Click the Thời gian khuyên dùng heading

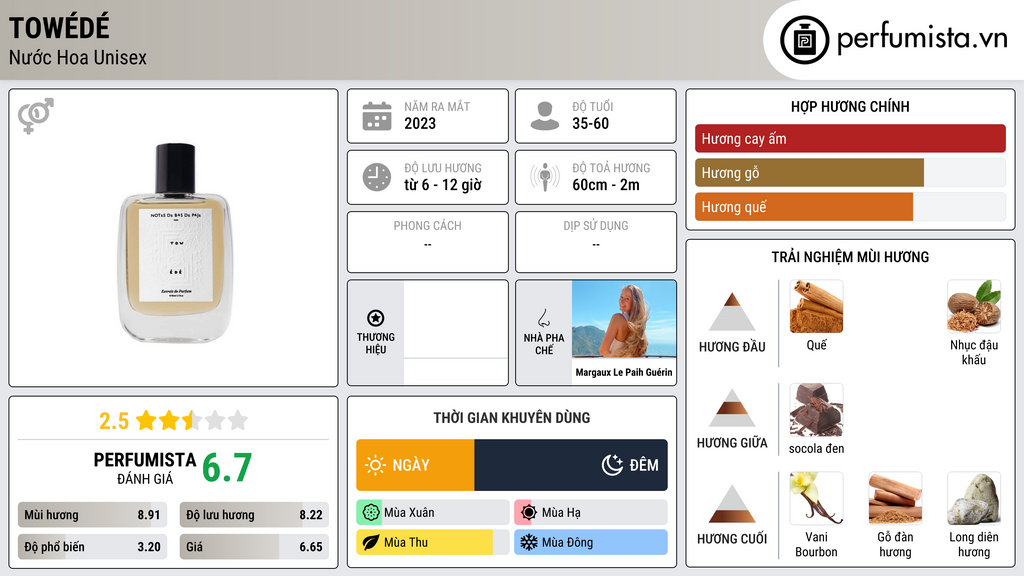pos(512,418)
